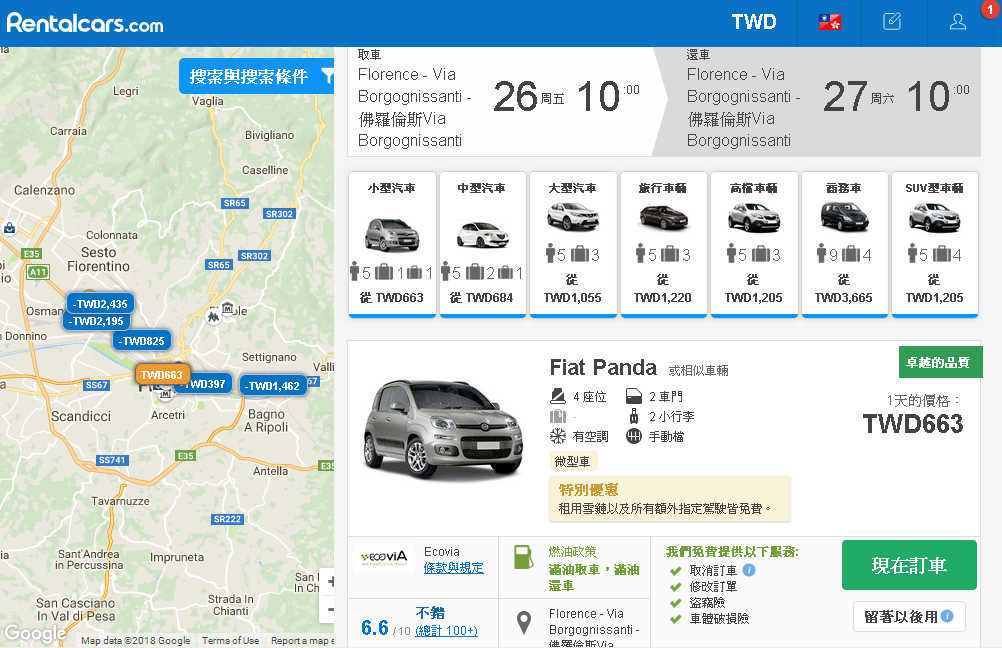1002x648 pixels.
Task: Open the manage booking edit icon
Action: (x=892, y=22)
